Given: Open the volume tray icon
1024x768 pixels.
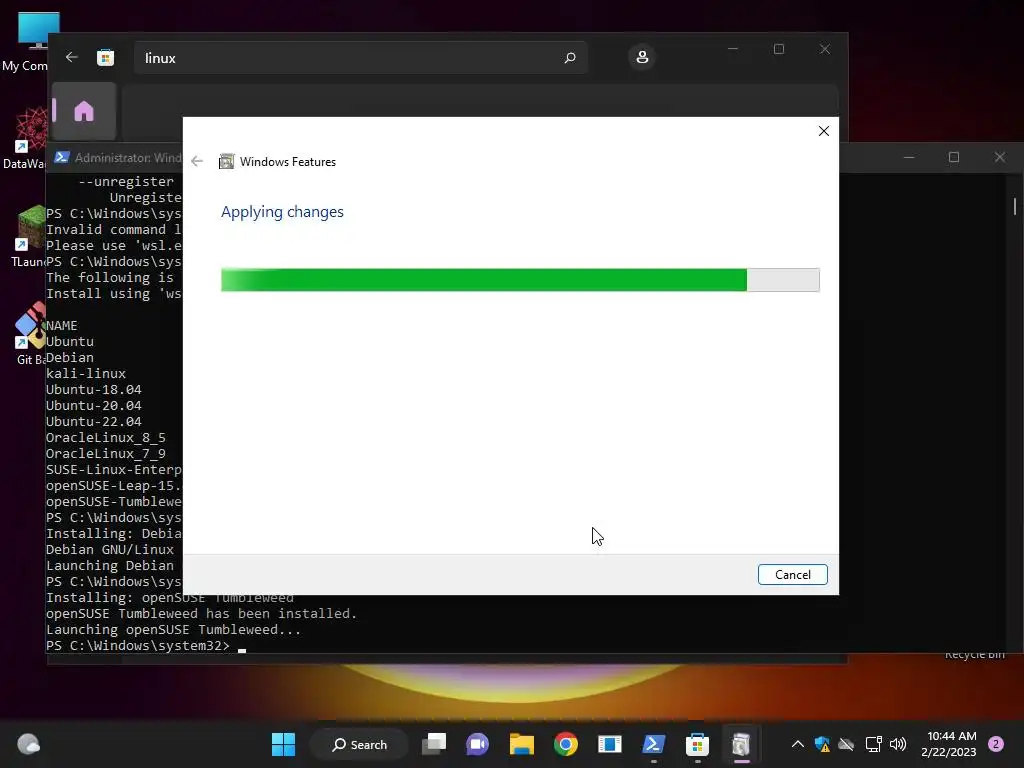Looking at the screenshot, I should (x=898, y=744).
